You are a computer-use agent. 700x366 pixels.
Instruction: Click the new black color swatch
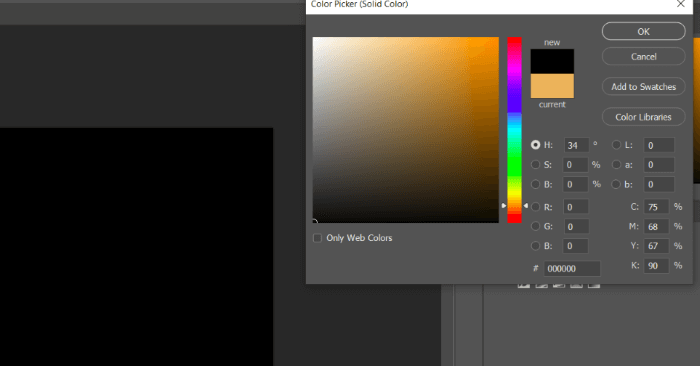(552, 62)
